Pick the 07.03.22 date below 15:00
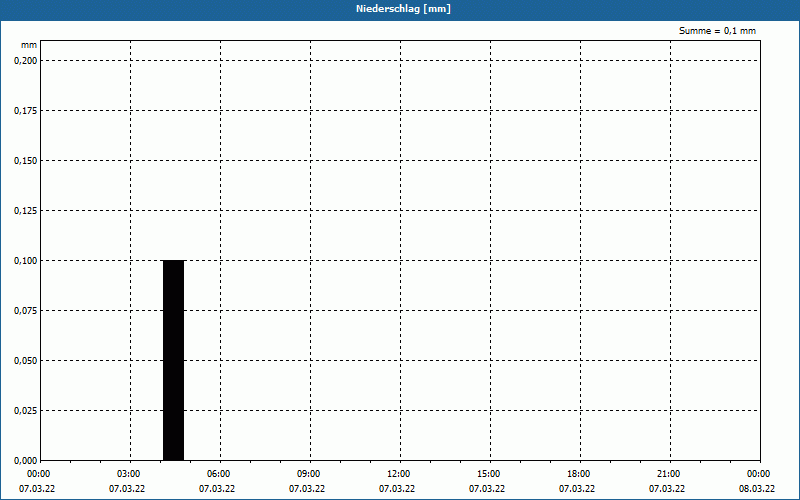Screen dimensions: 800x500 point(487,489)
